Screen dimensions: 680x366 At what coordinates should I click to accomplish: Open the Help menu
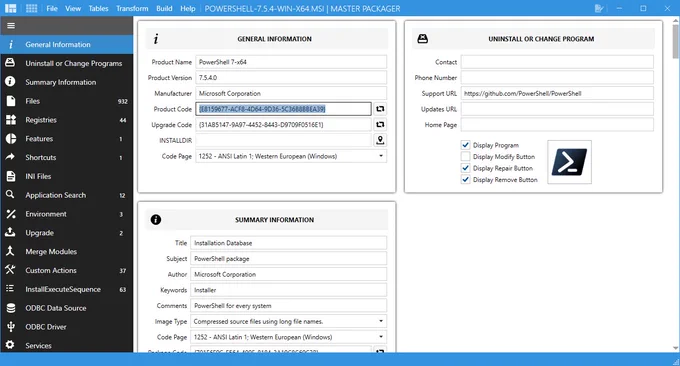(x=188, y=8)
